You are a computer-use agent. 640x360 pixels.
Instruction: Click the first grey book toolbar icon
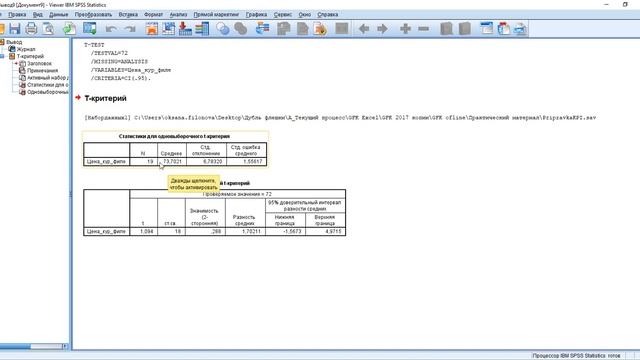pyautogui.click(x=447, y=29)
